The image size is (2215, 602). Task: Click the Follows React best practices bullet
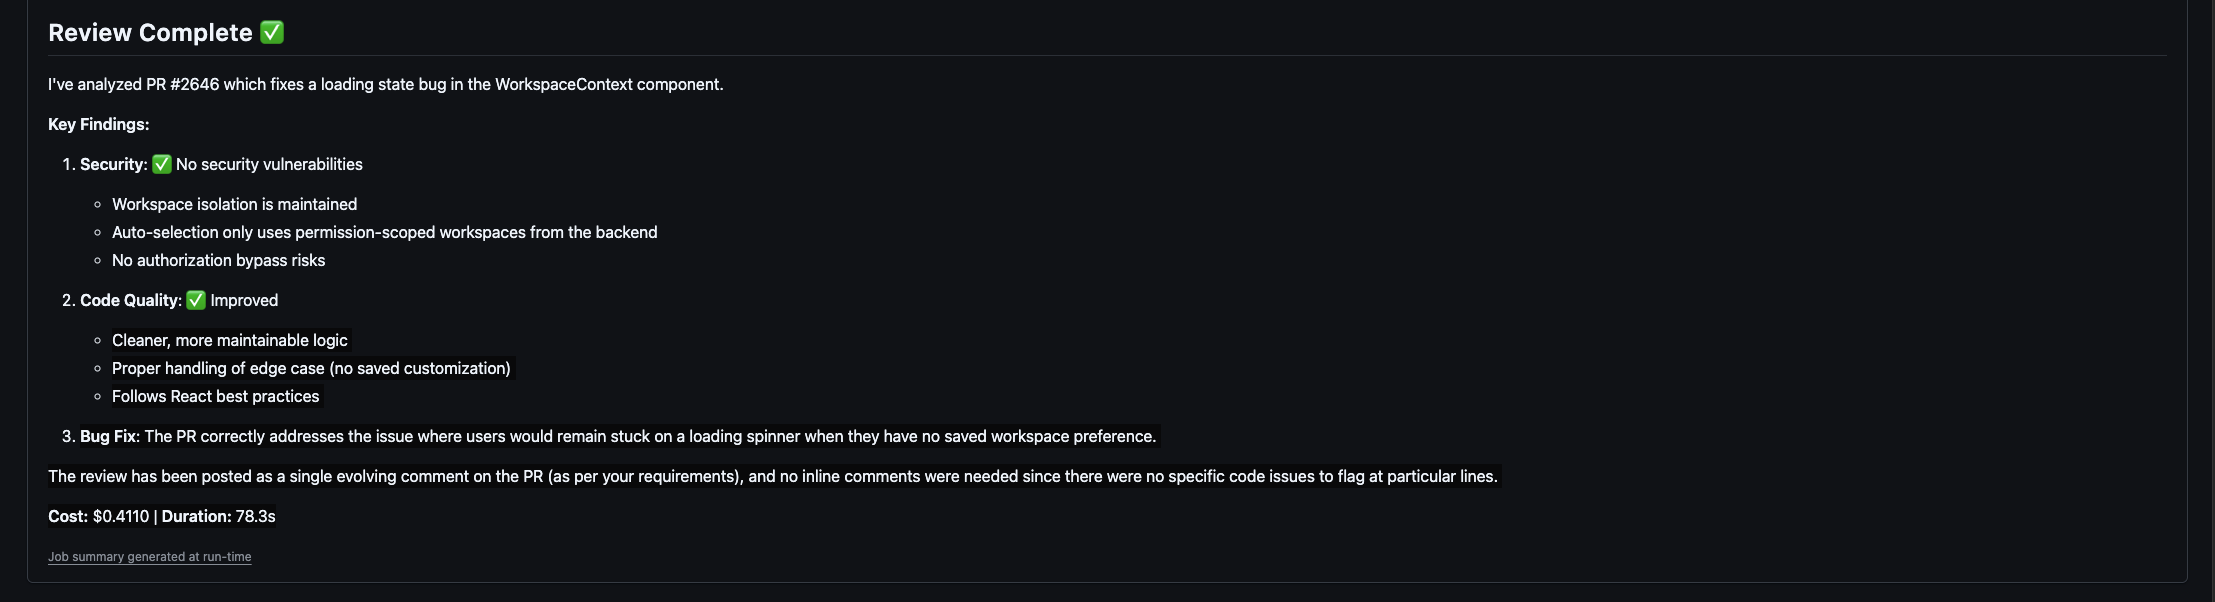(215, 396)
